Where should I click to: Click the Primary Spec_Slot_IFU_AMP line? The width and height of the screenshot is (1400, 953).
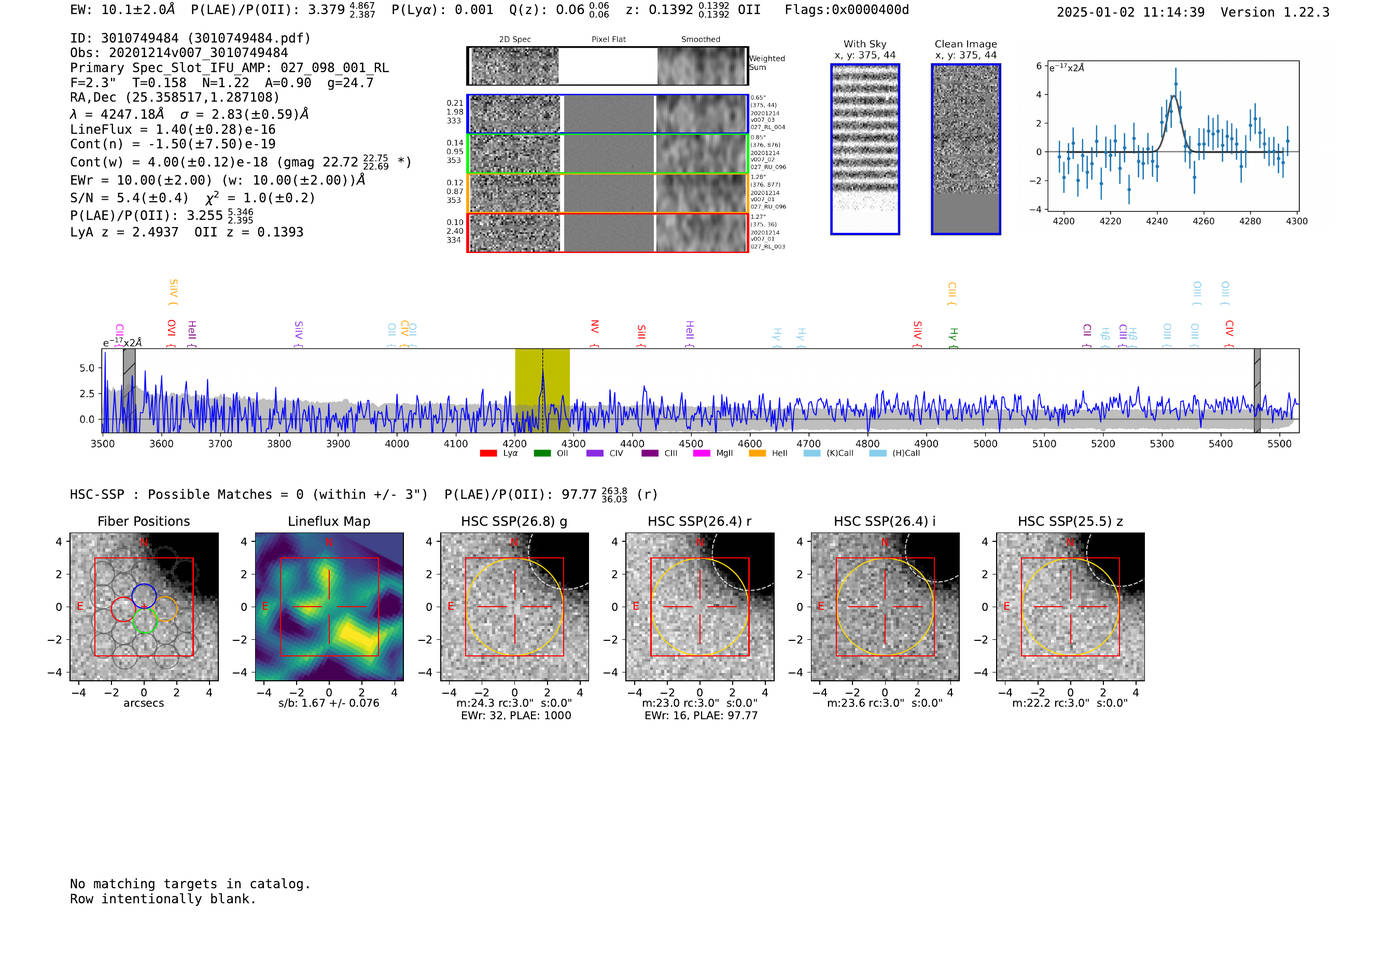(x=230, y=68)
